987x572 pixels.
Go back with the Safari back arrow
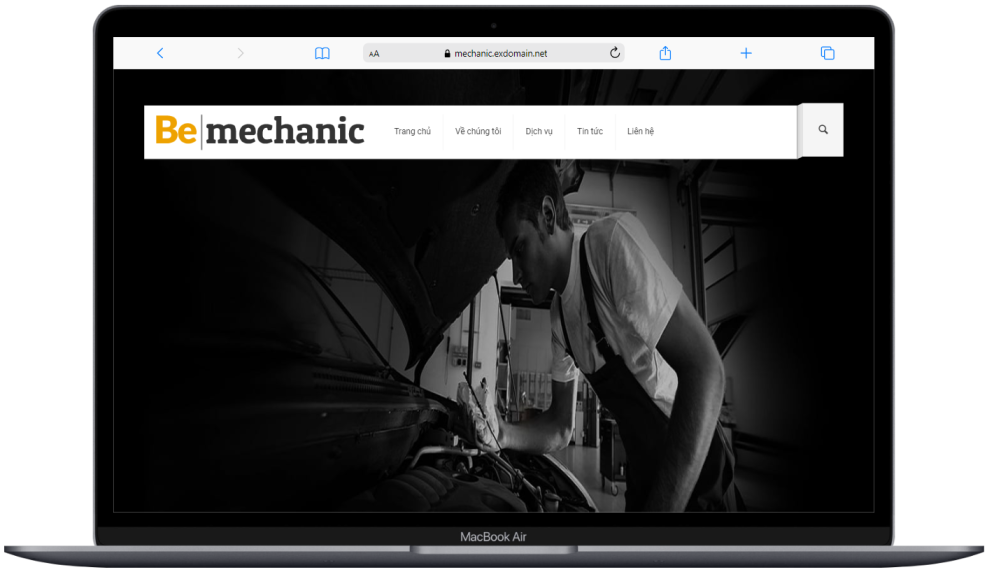(160, 53)
